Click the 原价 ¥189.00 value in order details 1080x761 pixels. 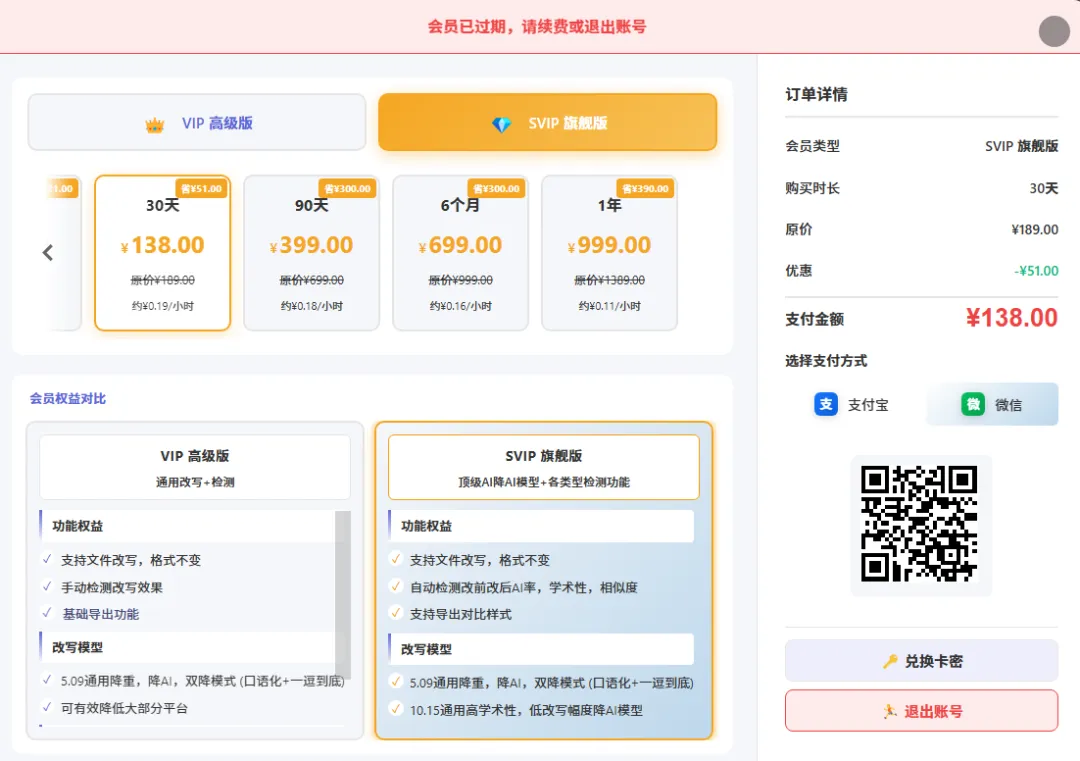[x=1035, y=229]
